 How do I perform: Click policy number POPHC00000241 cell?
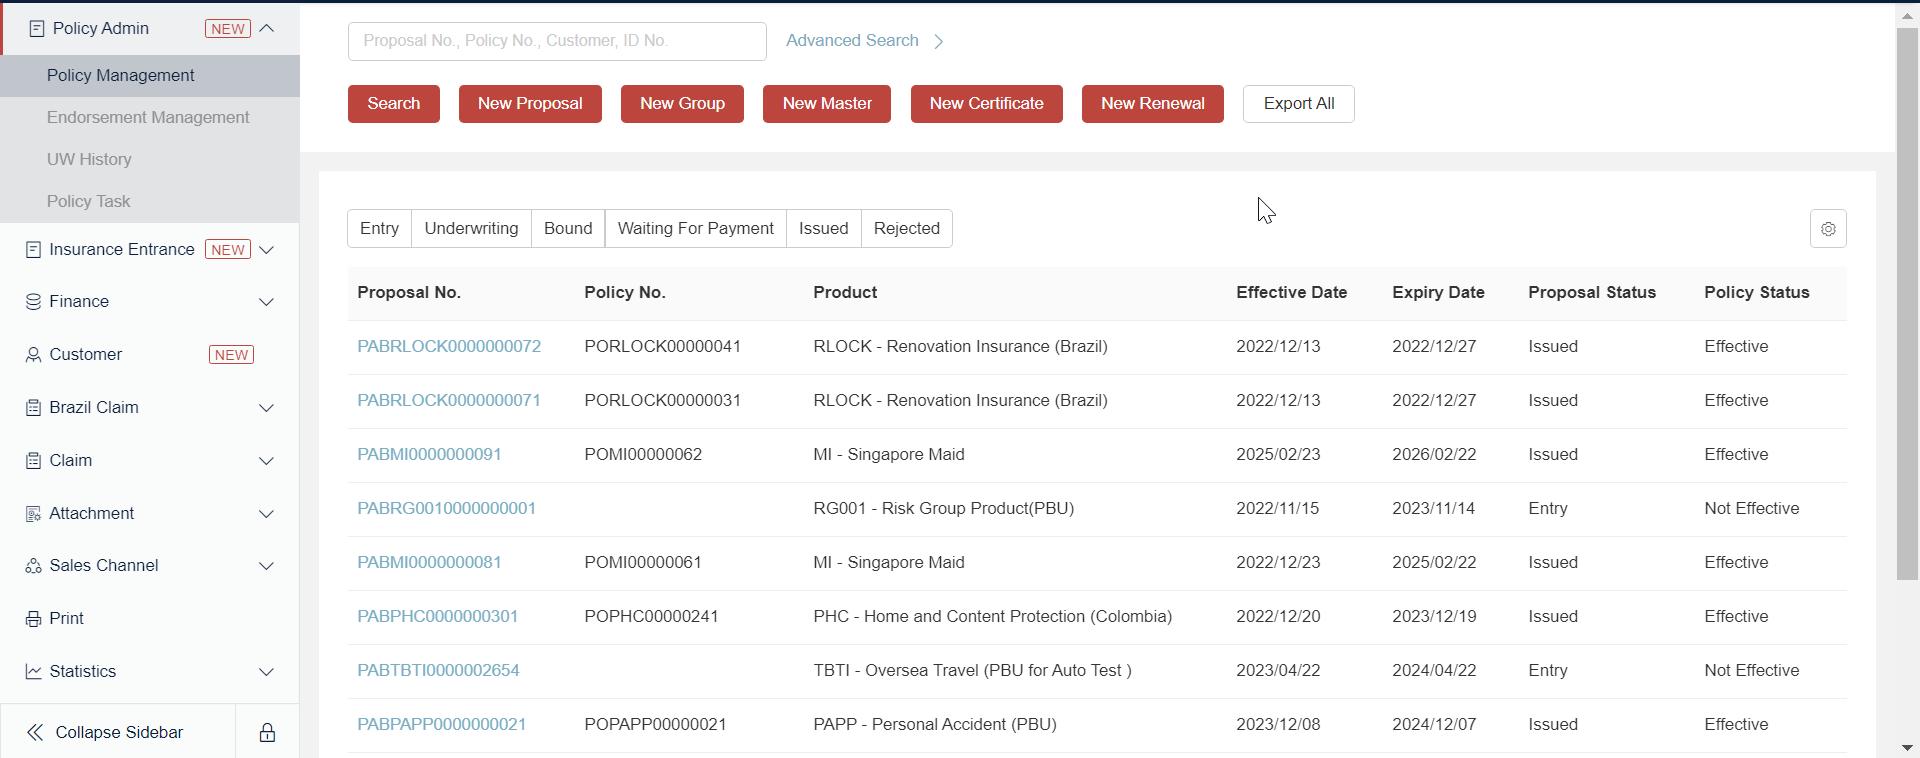pos(651,616)
